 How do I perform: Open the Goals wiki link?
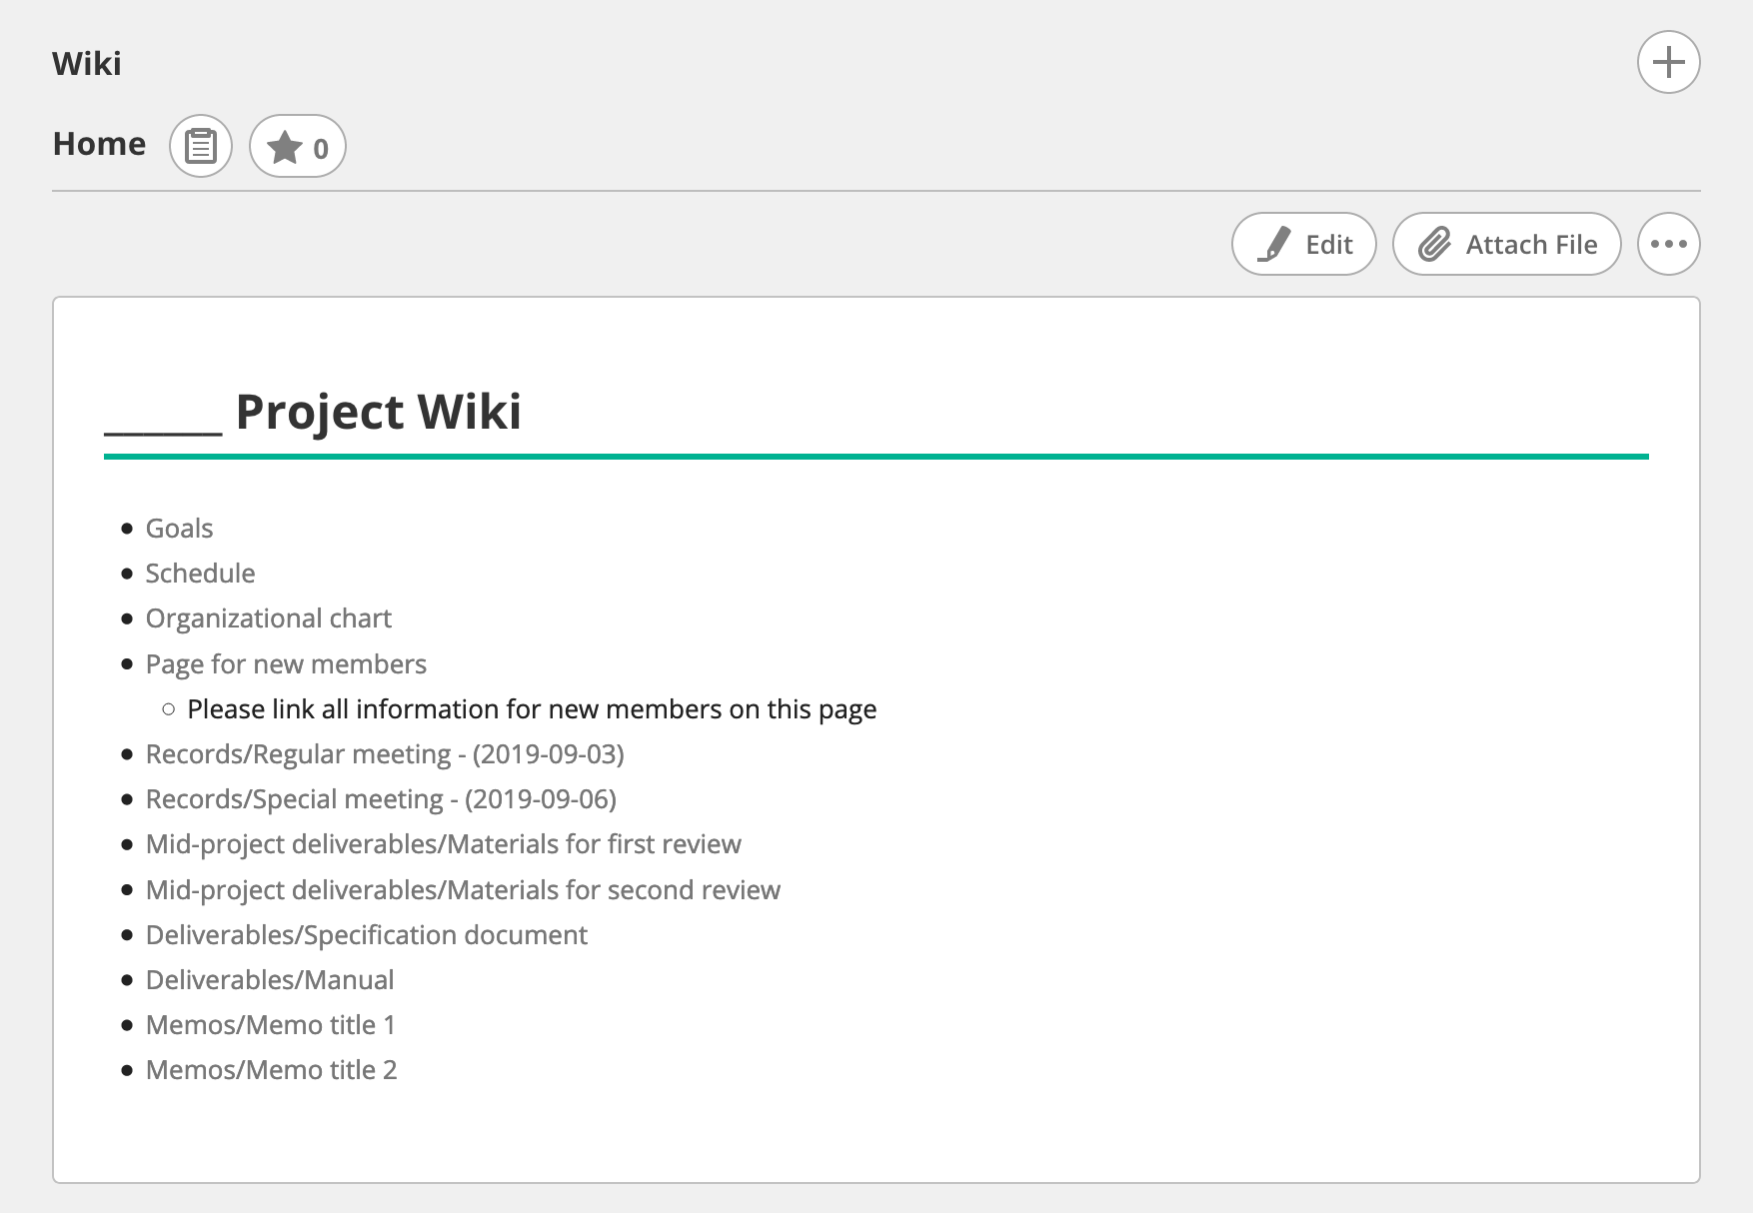point(179,528)
